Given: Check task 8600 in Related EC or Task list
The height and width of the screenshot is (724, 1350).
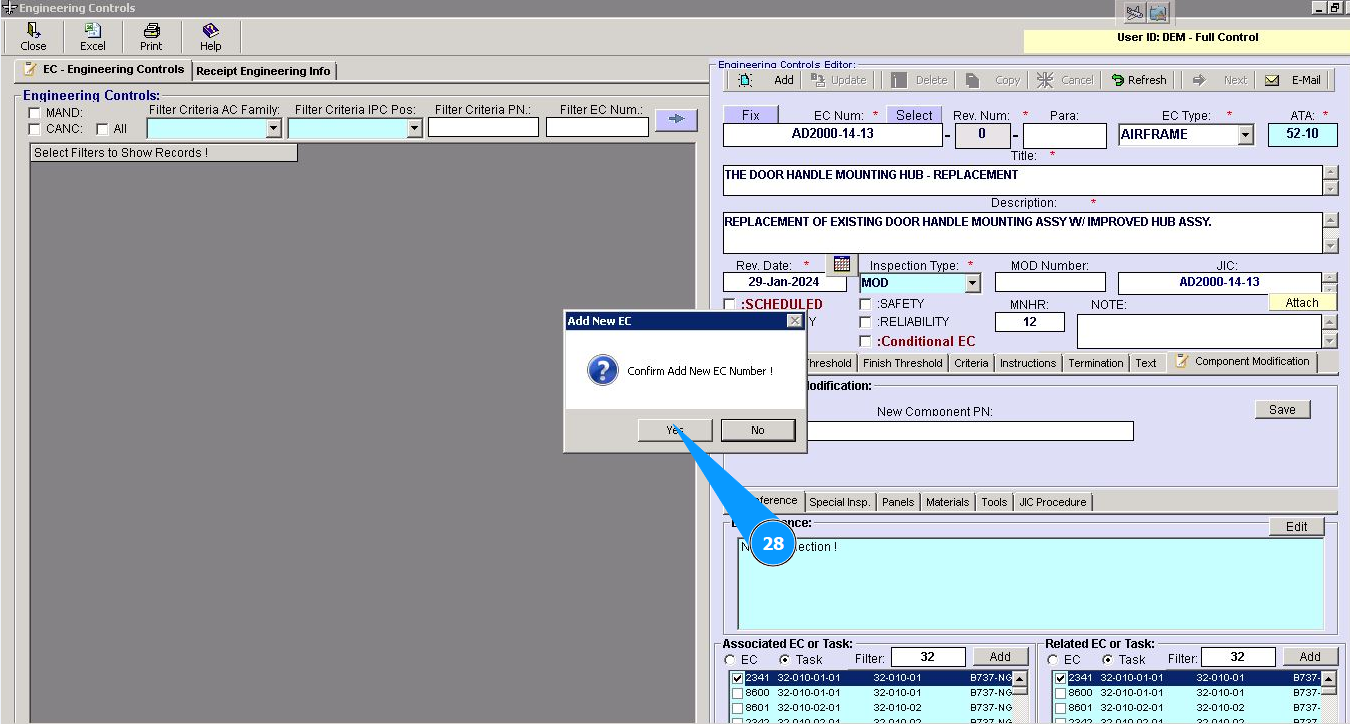Looking at the screenshot, I should (x=1061, y=693).
